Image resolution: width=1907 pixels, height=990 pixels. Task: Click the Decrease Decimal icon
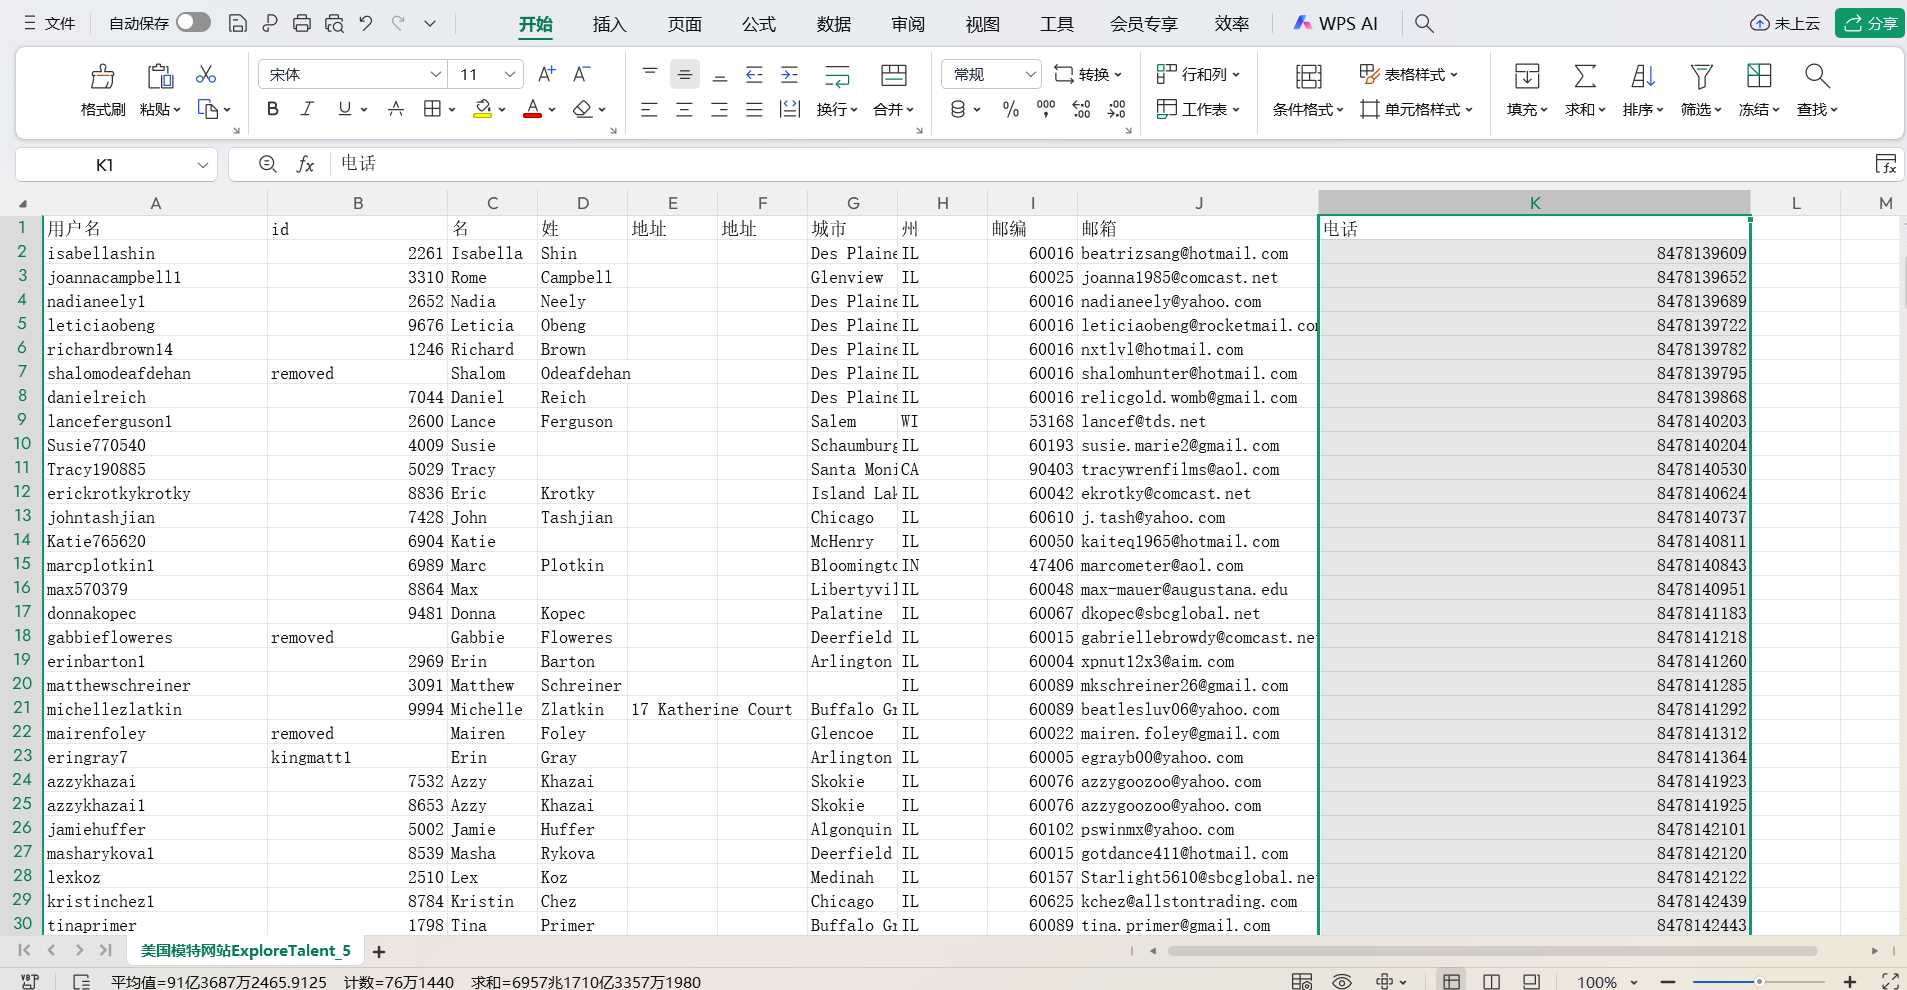click(x=1117, y=109)
